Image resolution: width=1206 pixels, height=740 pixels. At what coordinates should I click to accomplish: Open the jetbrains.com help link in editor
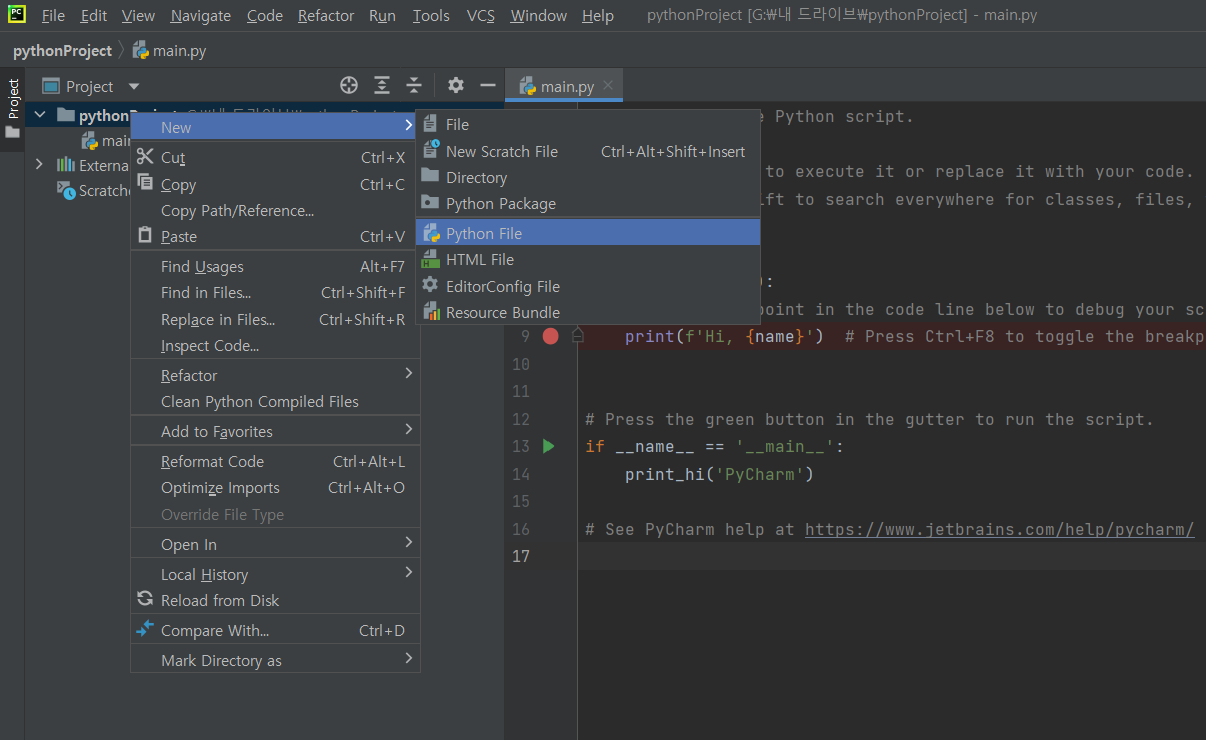(x=999, y=529)
